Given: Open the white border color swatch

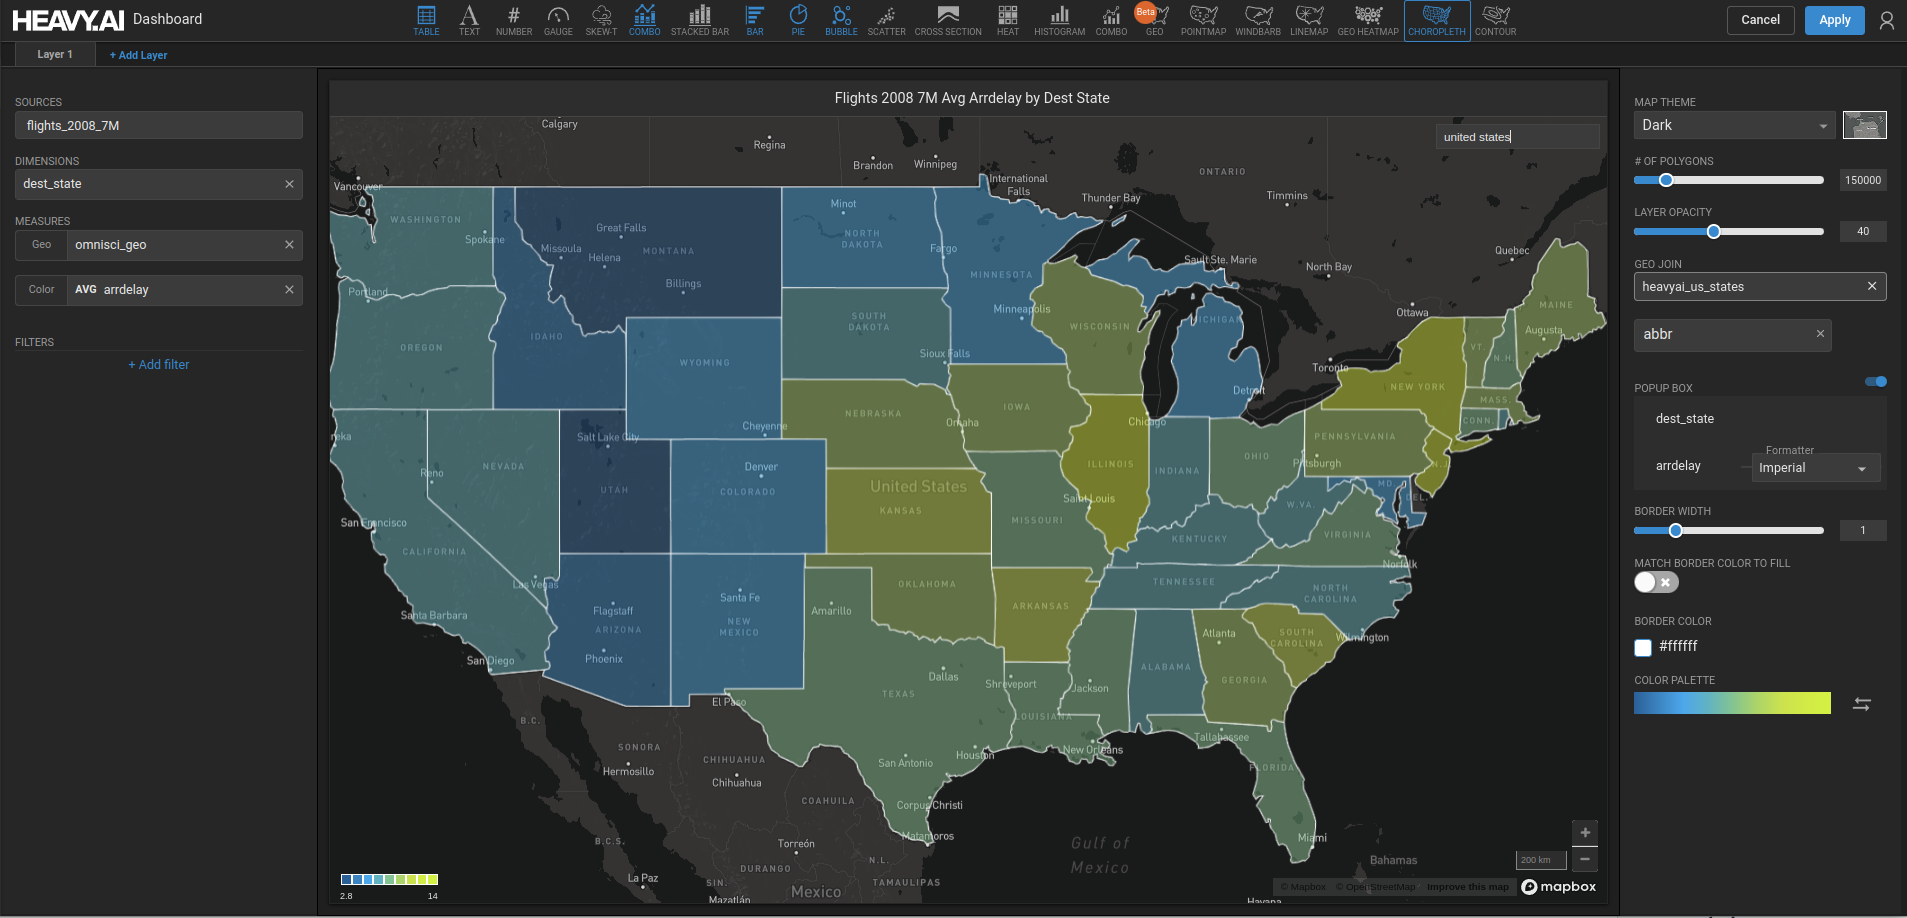Looking at the screenshot, I should coord(1643,647).
